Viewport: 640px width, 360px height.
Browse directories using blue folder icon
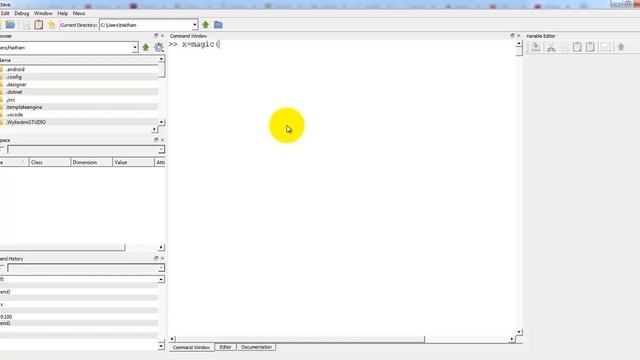click(x=218, y=25)
